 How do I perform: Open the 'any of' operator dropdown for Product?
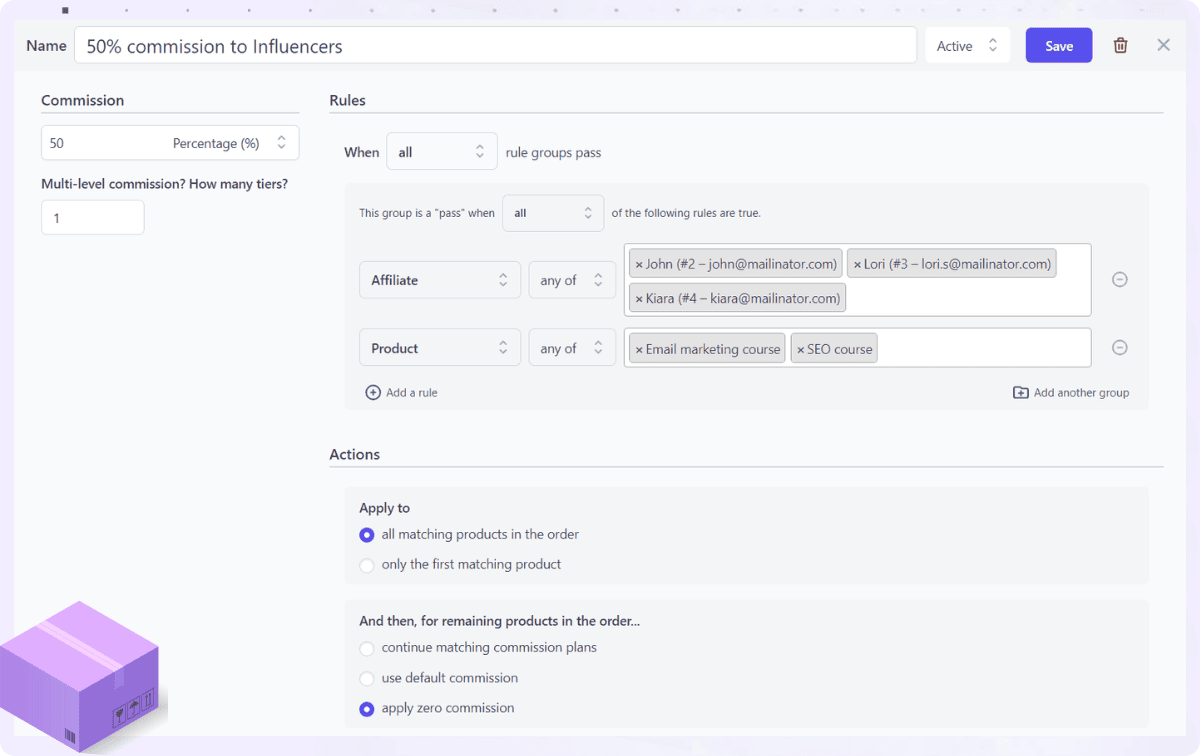pos(572,347)
